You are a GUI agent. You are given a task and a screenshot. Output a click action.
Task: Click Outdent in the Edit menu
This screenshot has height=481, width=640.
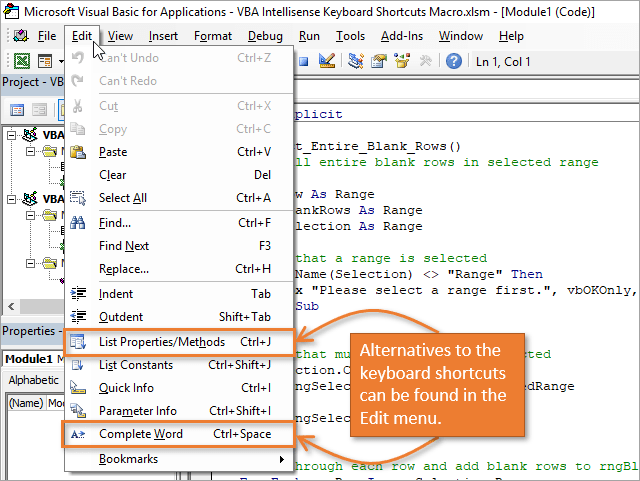[x=121, y=316]
